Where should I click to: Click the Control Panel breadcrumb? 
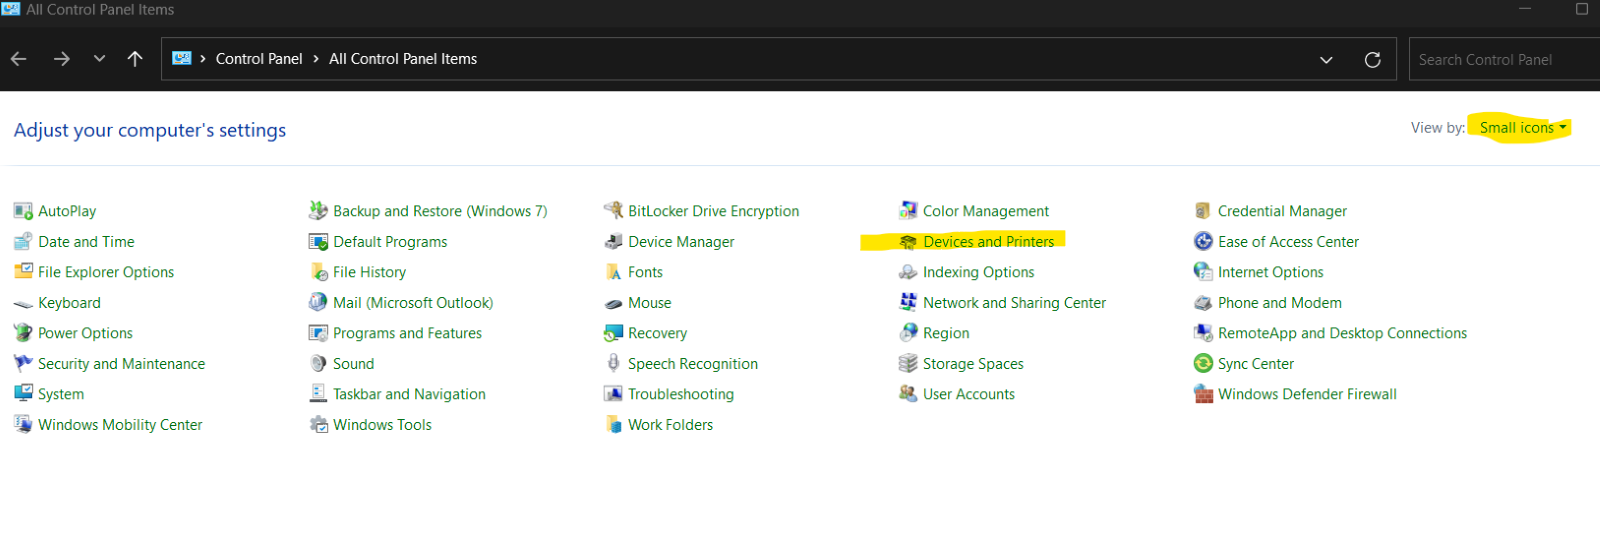pyautogui.click(x=259, y=59)
